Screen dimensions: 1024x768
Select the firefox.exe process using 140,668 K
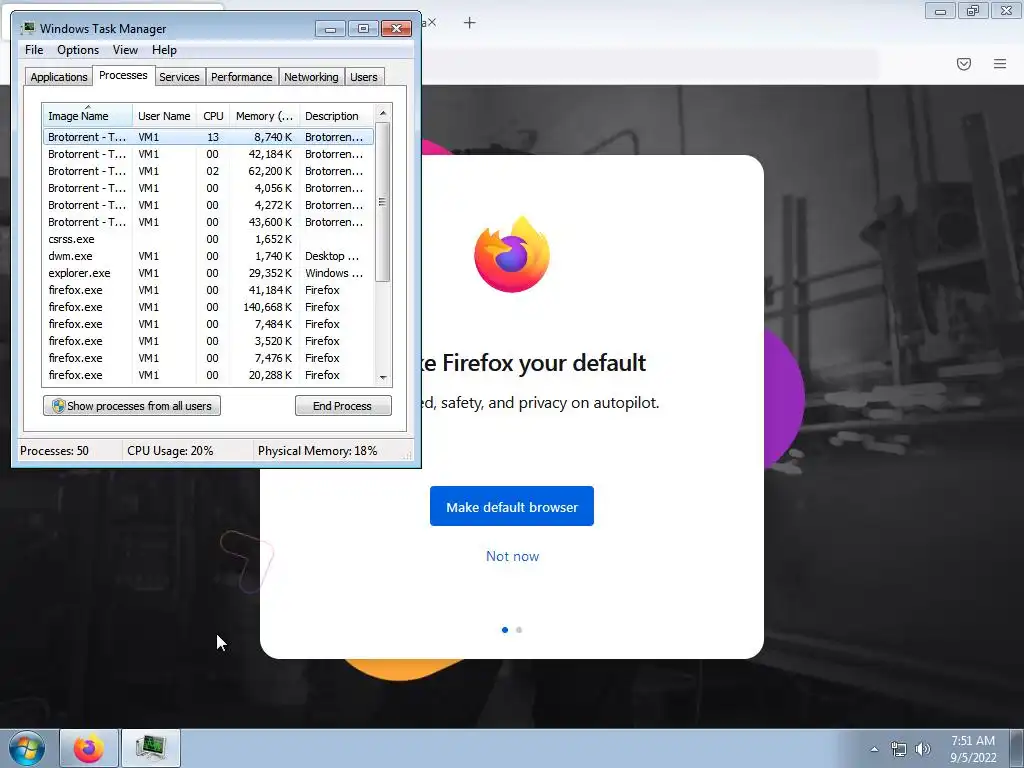(208, 307)
